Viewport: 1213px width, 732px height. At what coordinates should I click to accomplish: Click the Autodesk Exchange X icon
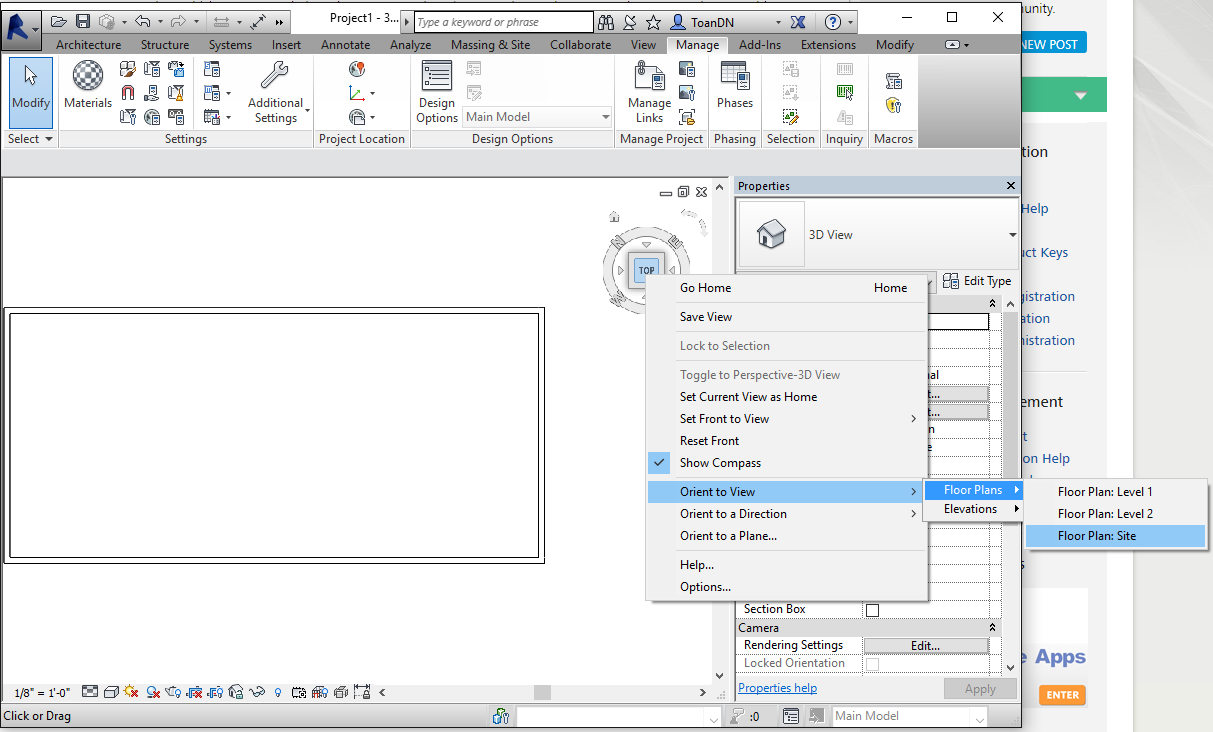click(798, 21)
